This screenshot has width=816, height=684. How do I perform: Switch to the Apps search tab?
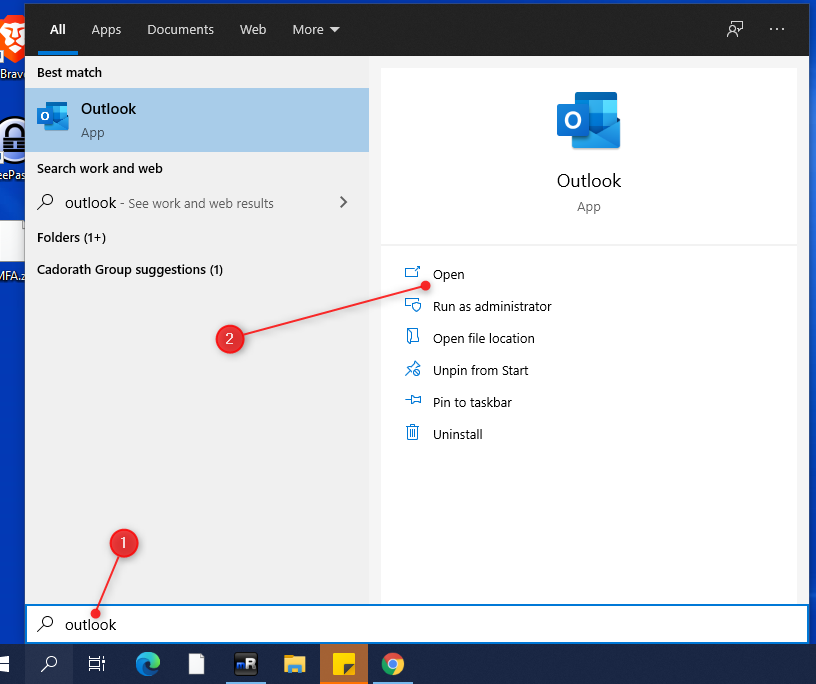[106, 30]
